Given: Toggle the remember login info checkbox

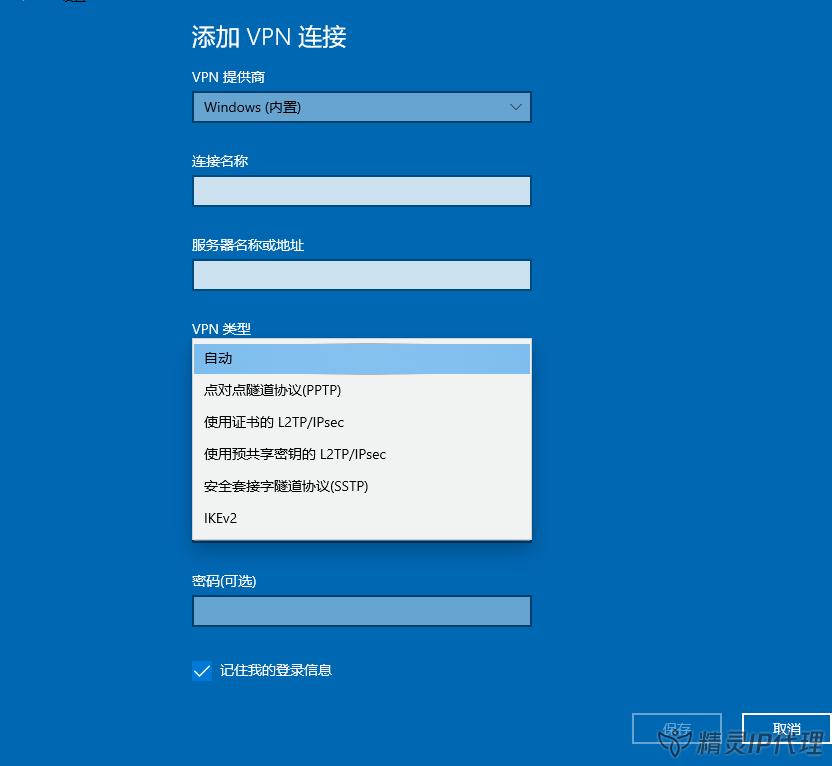Looking at the screenshot, I should pyautogui.click(x=201, y=670).
